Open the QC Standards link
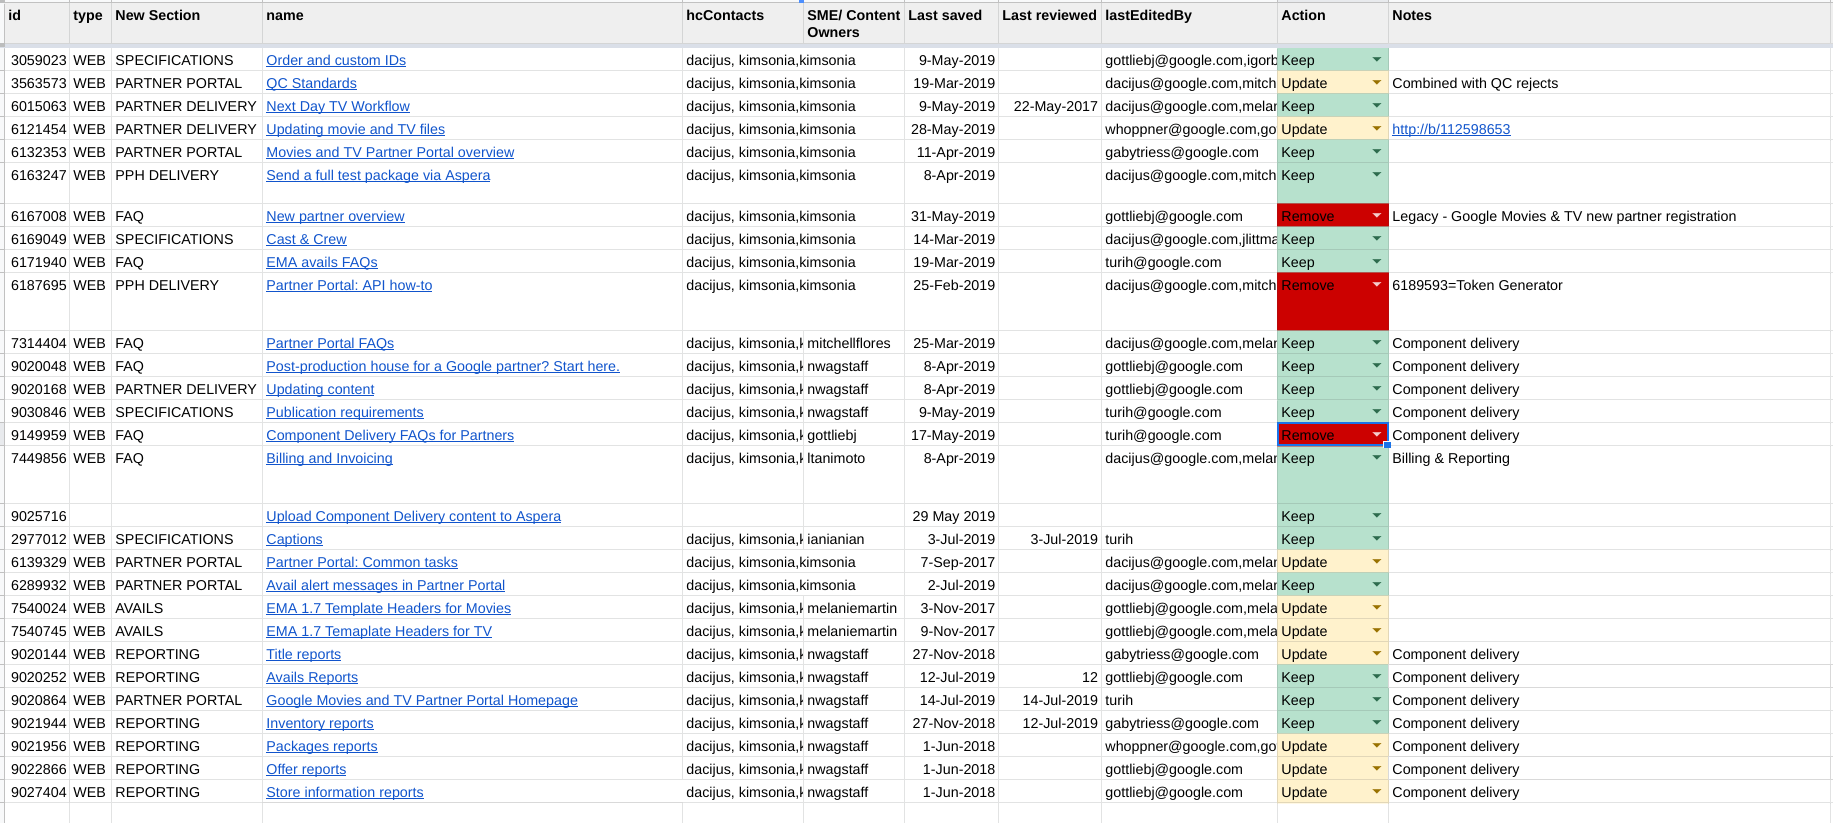 click(311, 83)
